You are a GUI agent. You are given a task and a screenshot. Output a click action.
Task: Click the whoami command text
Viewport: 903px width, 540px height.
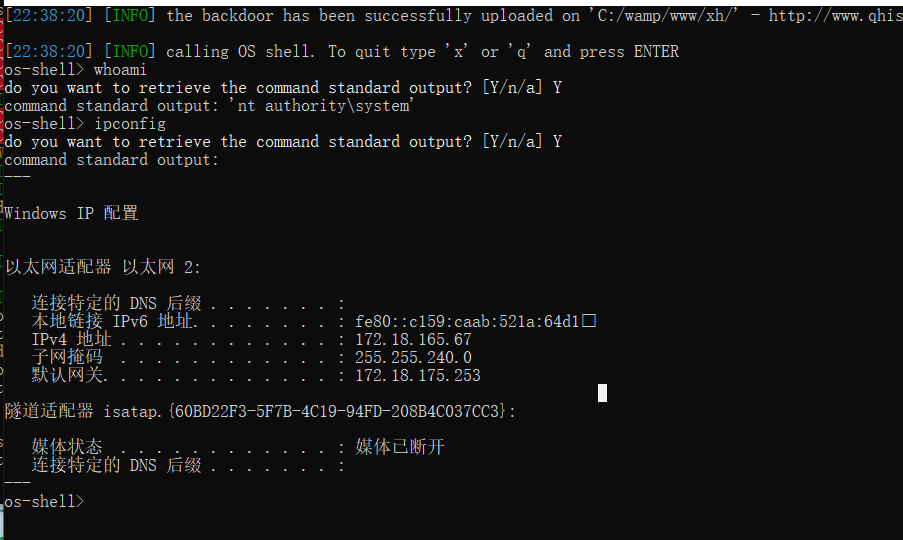point(120,70)
